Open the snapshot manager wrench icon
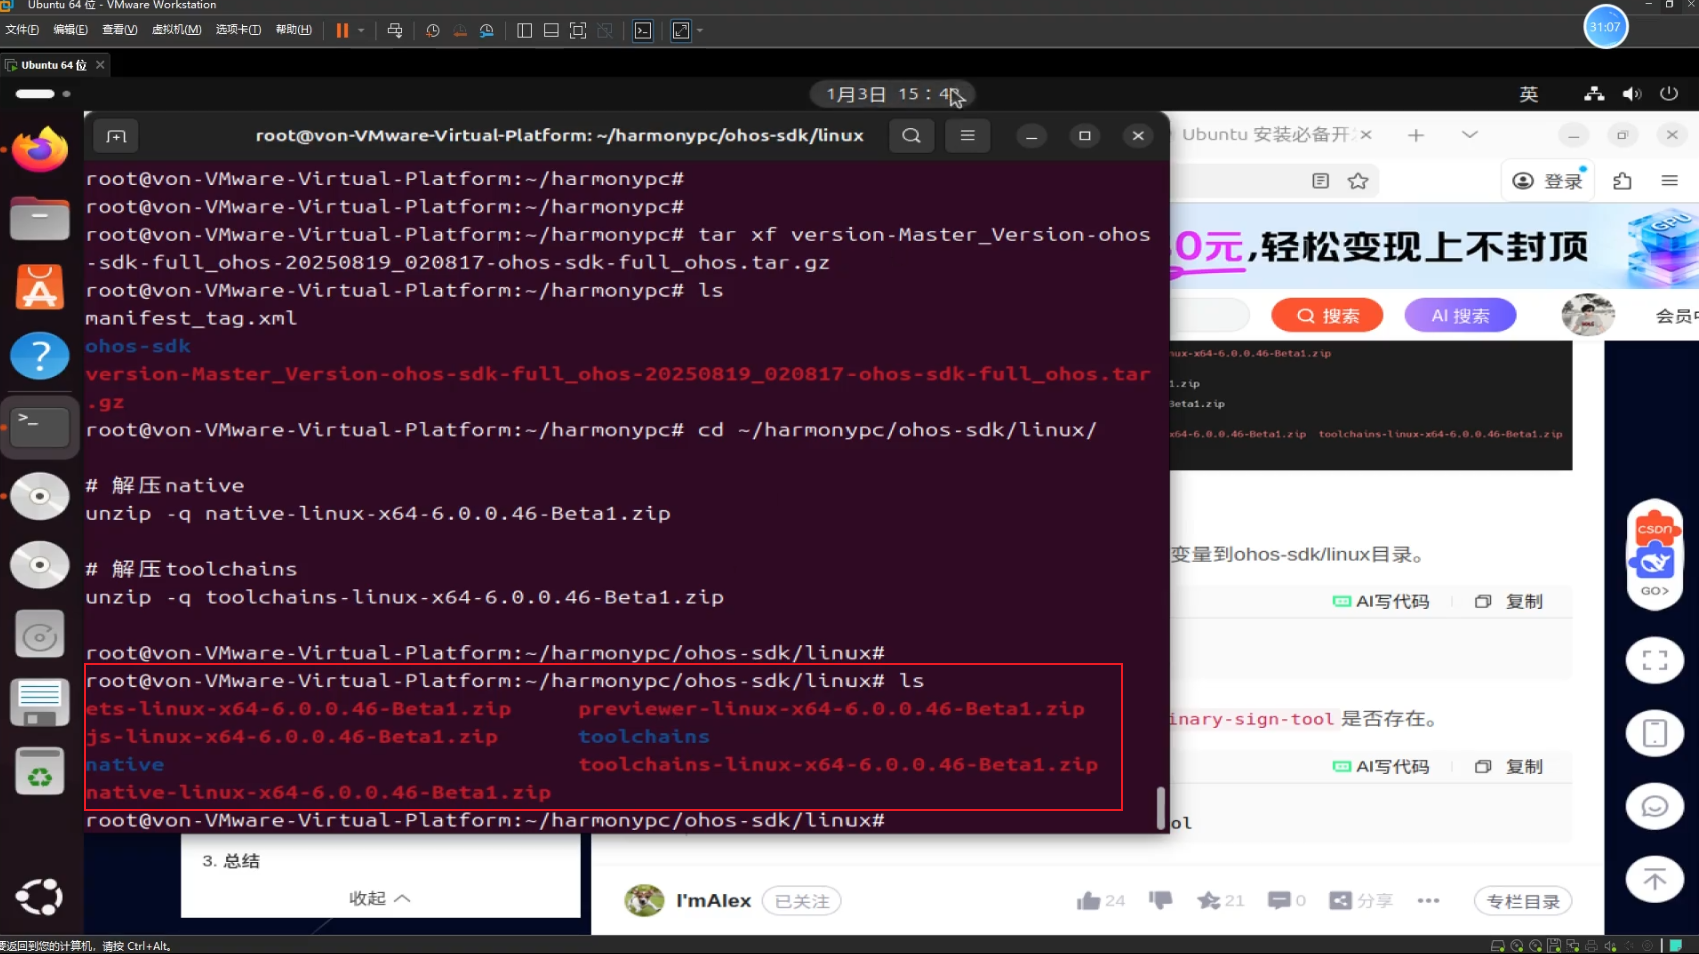1699x954 pixels. click(487, 30)
